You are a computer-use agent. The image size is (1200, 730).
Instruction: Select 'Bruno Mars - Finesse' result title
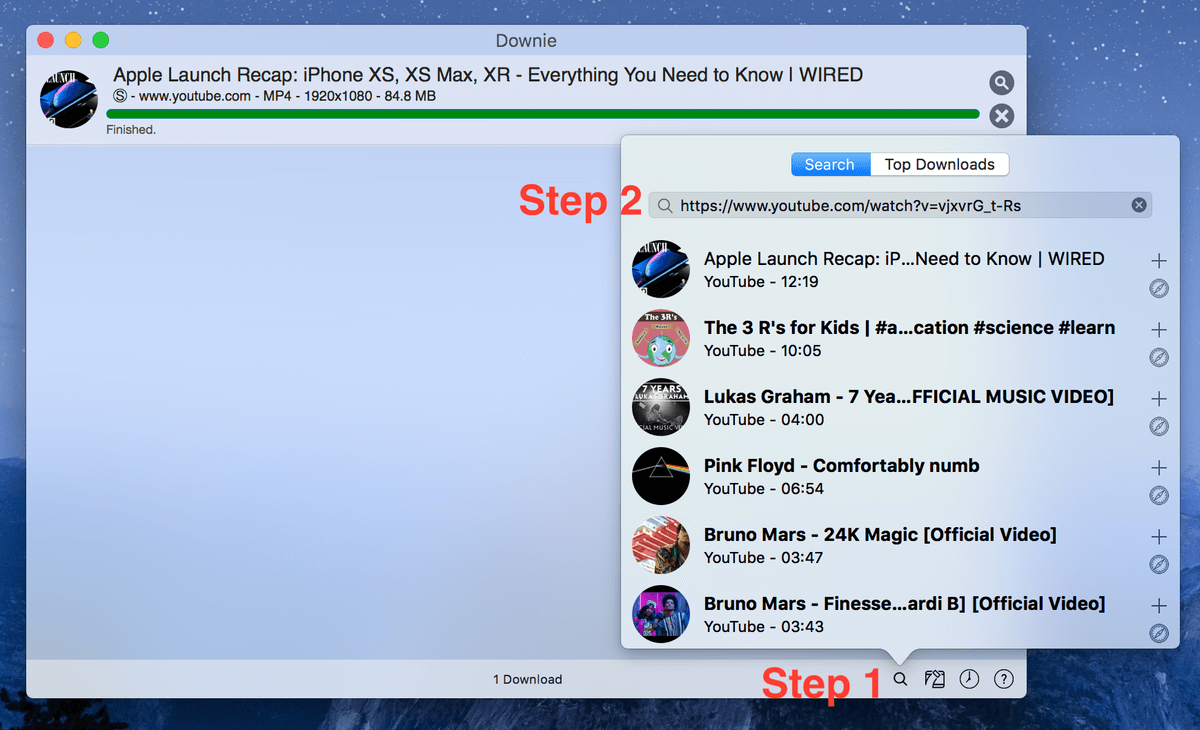coord(904,603)
